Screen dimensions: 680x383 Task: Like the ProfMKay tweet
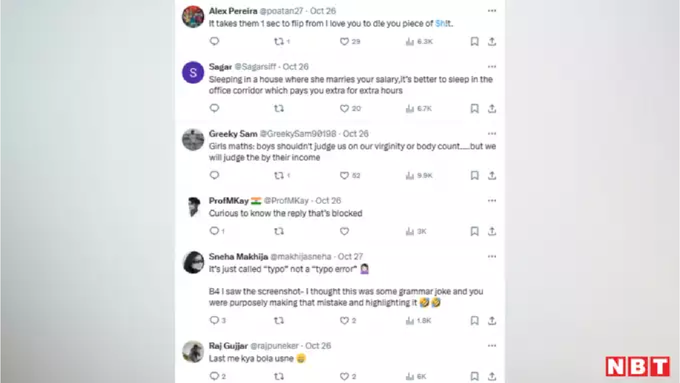coord(344,231)
